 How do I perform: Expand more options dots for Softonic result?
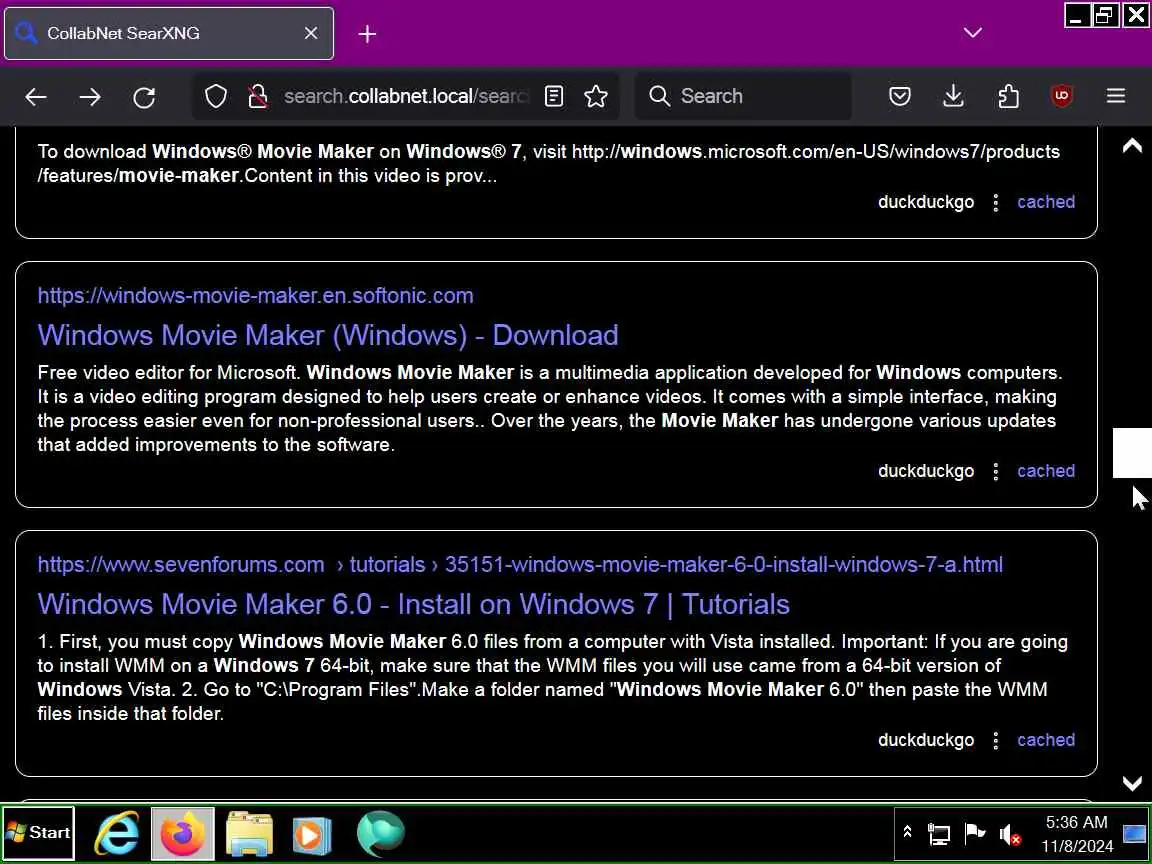coord(996,472)
